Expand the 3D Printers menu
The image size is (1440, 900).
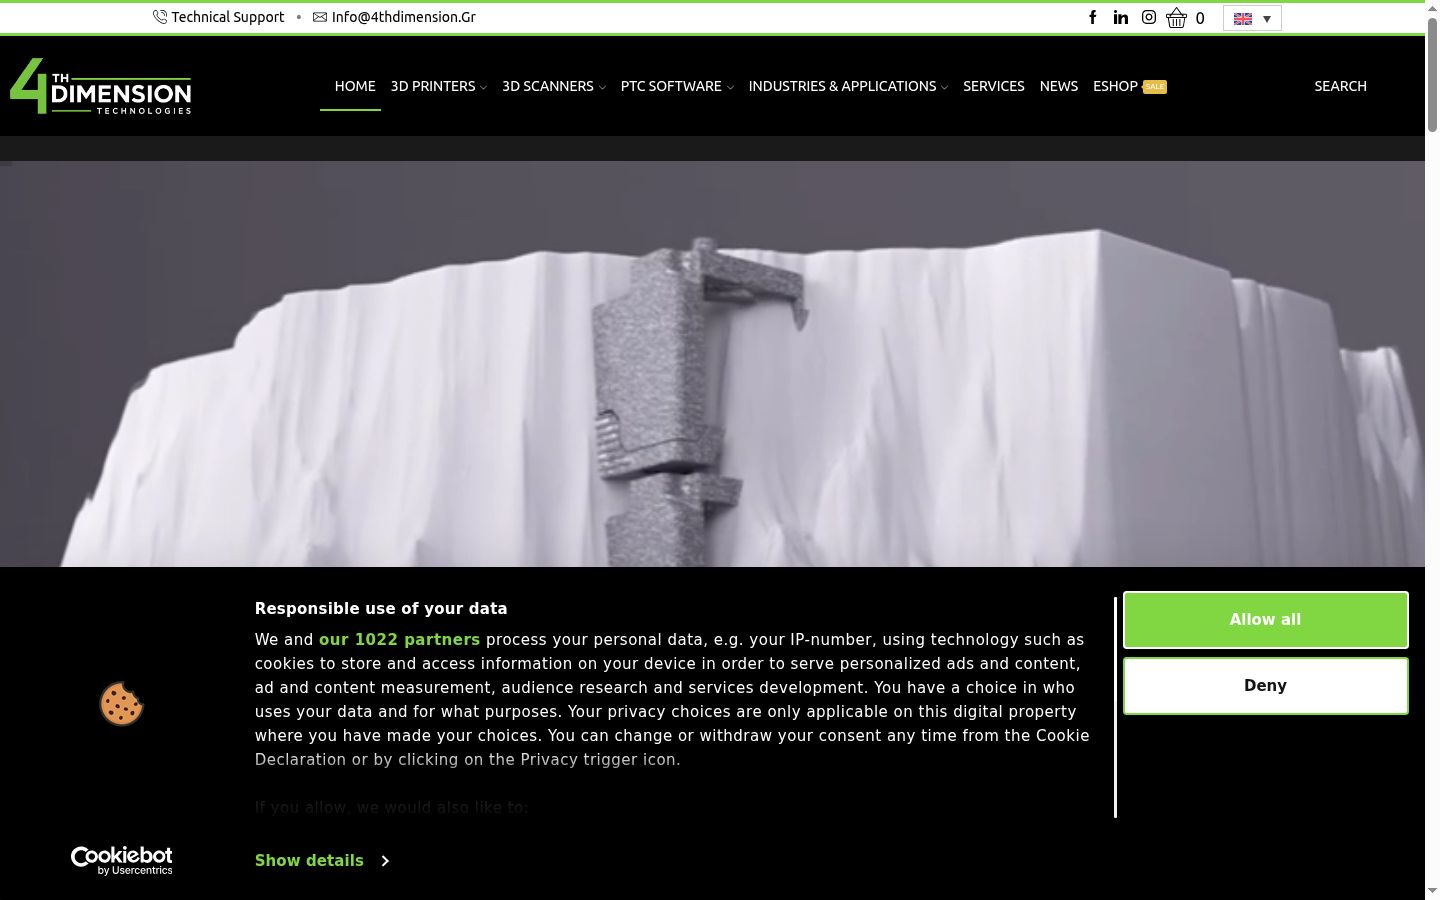point(439,86)
